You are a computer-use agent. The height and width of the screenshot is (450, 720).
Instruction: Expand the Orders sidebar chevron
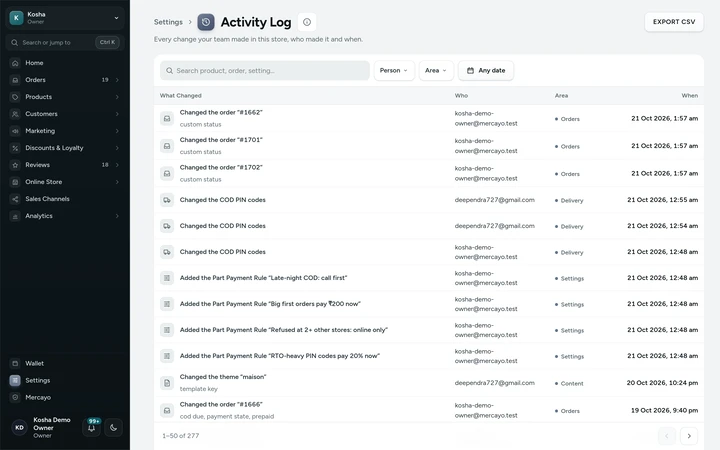pos(117,80)
